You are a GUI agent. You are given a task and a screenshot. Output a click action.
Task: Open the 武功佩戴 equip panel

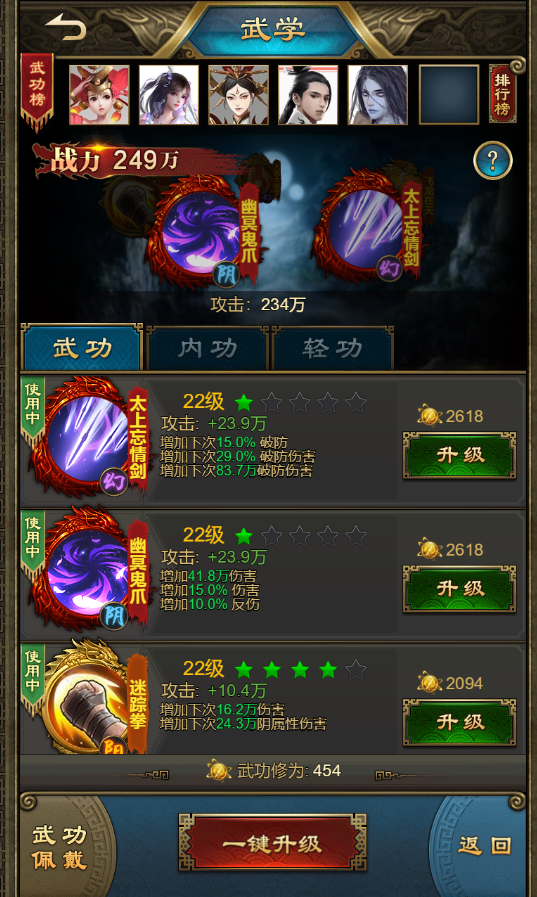(x=59, y=847)
